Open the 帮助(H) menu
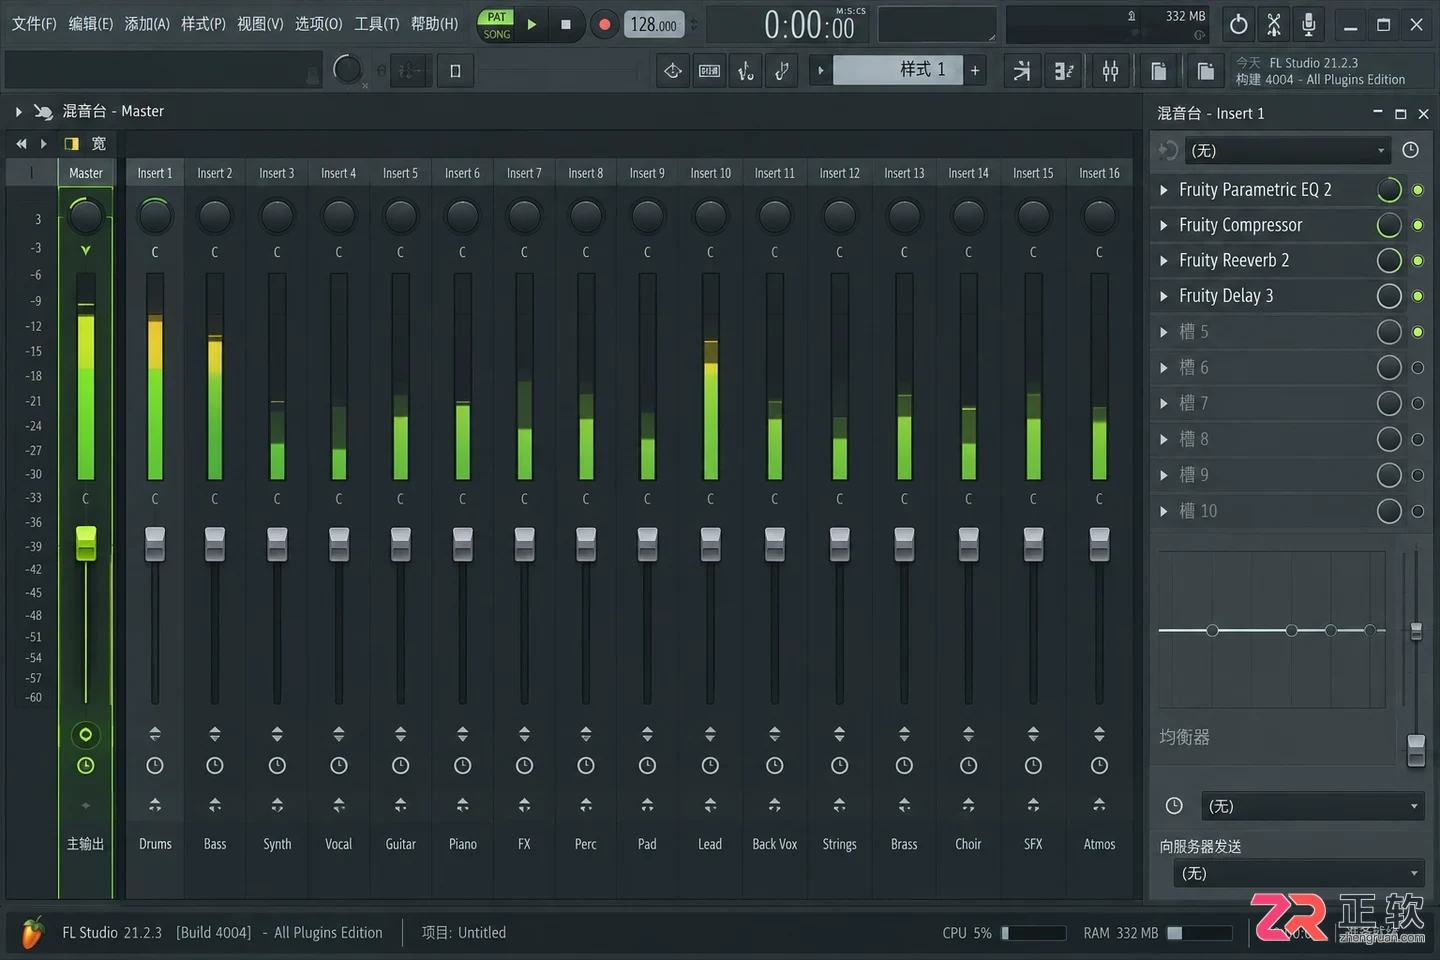Viewport: 1440px width, 960px height. 435,23
